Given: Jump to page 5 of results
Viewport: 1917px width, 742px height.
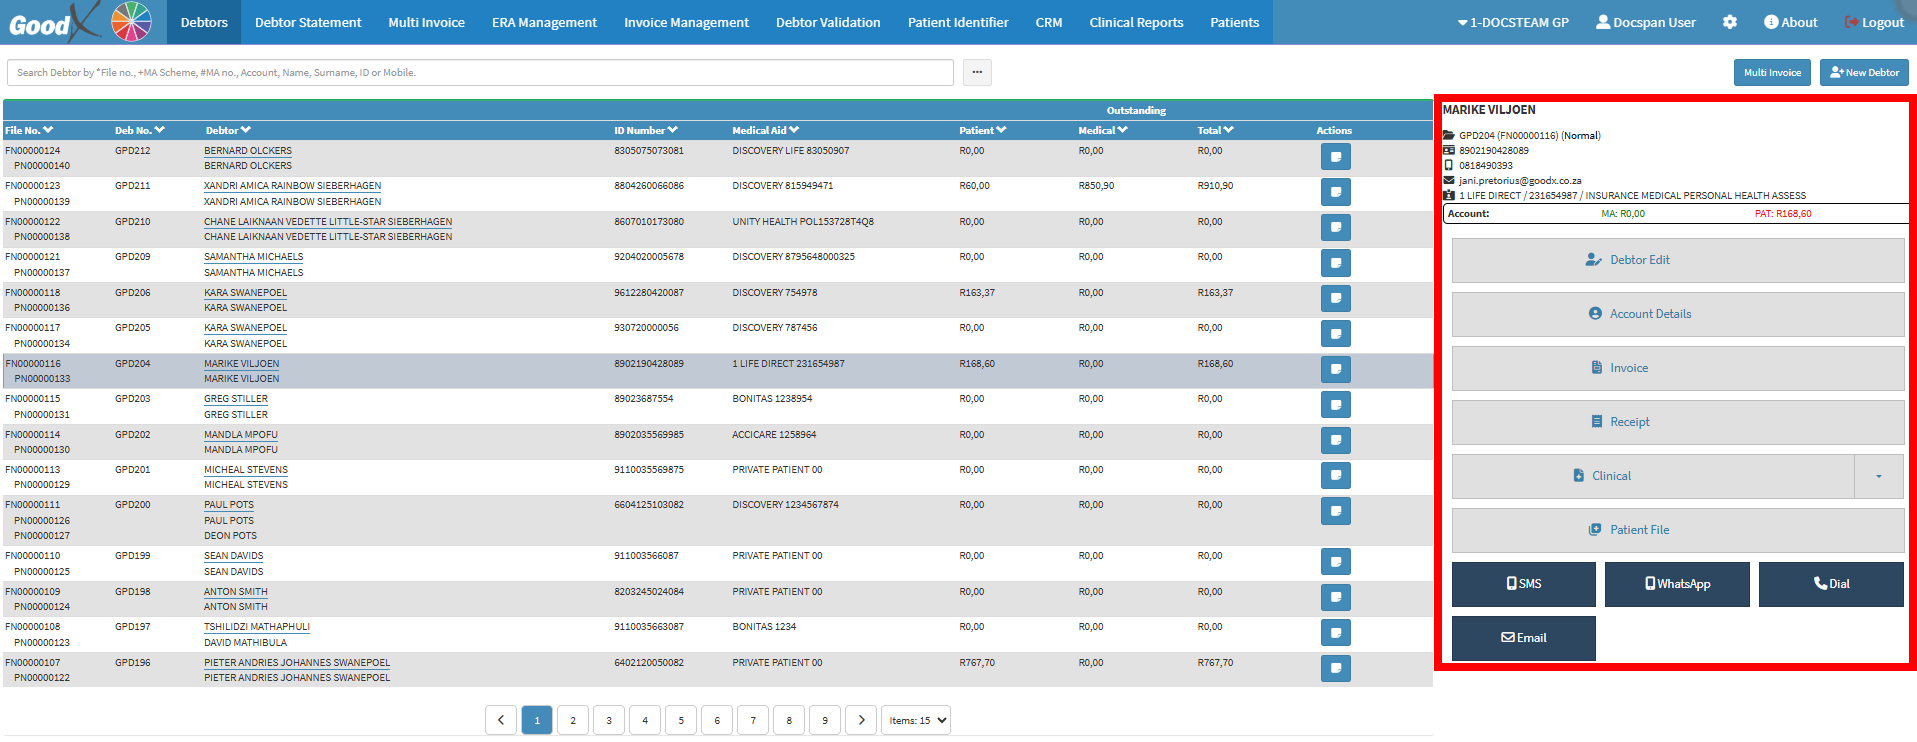Looking at the screenshot, I should [x=681, y=720].
